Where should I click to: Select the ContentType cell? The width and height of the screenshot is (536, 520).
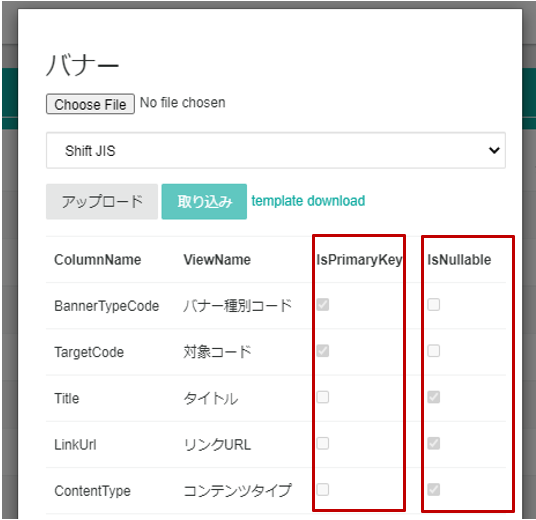(x=92, y=491)
